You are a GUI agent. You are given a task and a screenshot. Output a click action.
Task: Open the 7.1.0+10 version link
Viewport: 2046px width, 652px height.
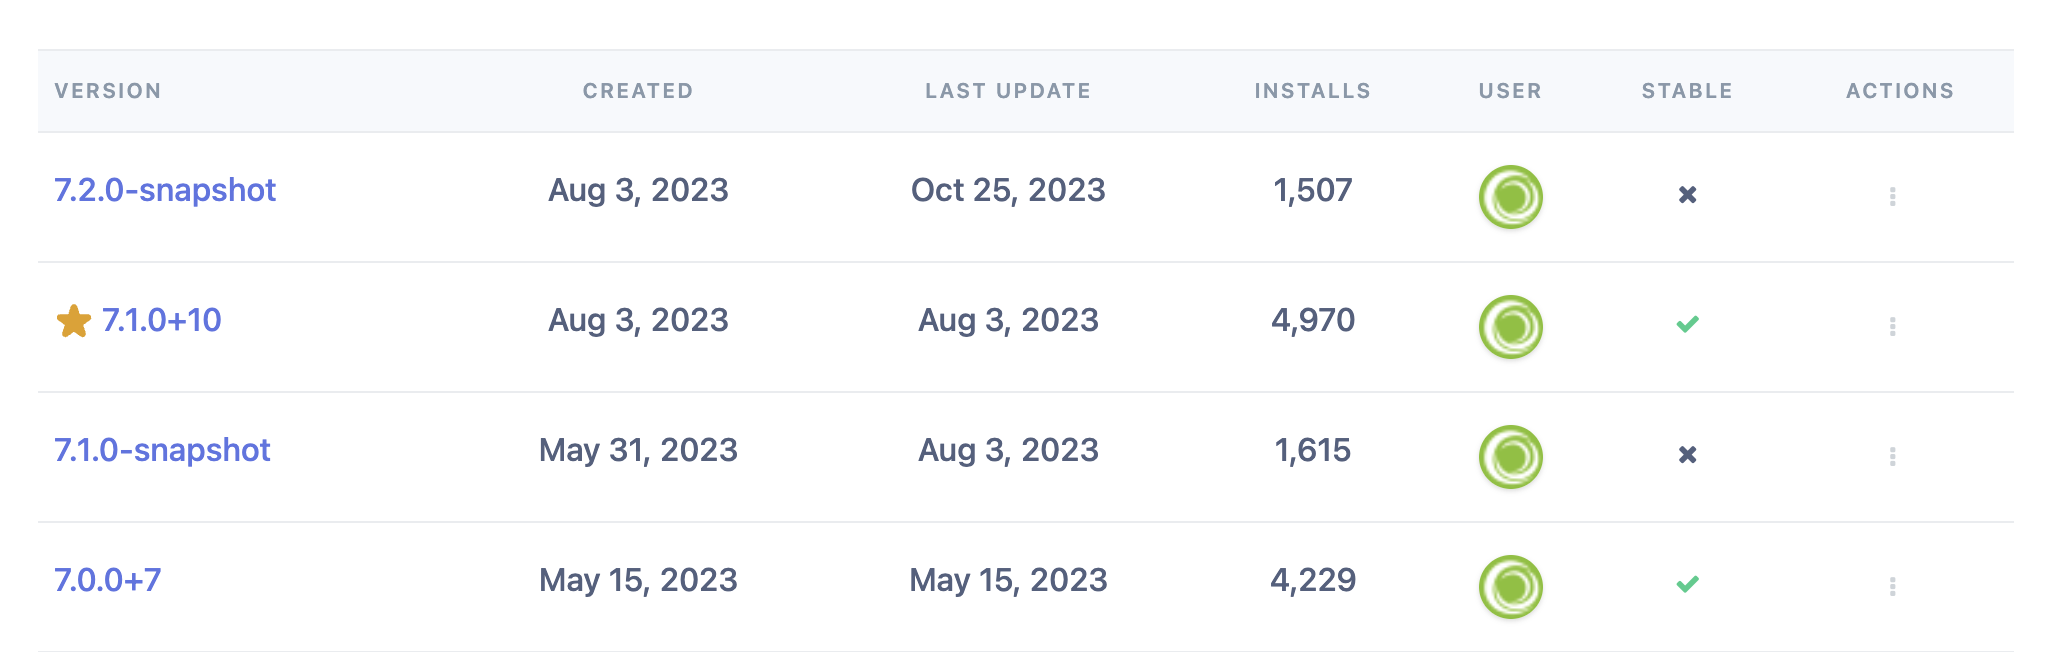[161, 320]
